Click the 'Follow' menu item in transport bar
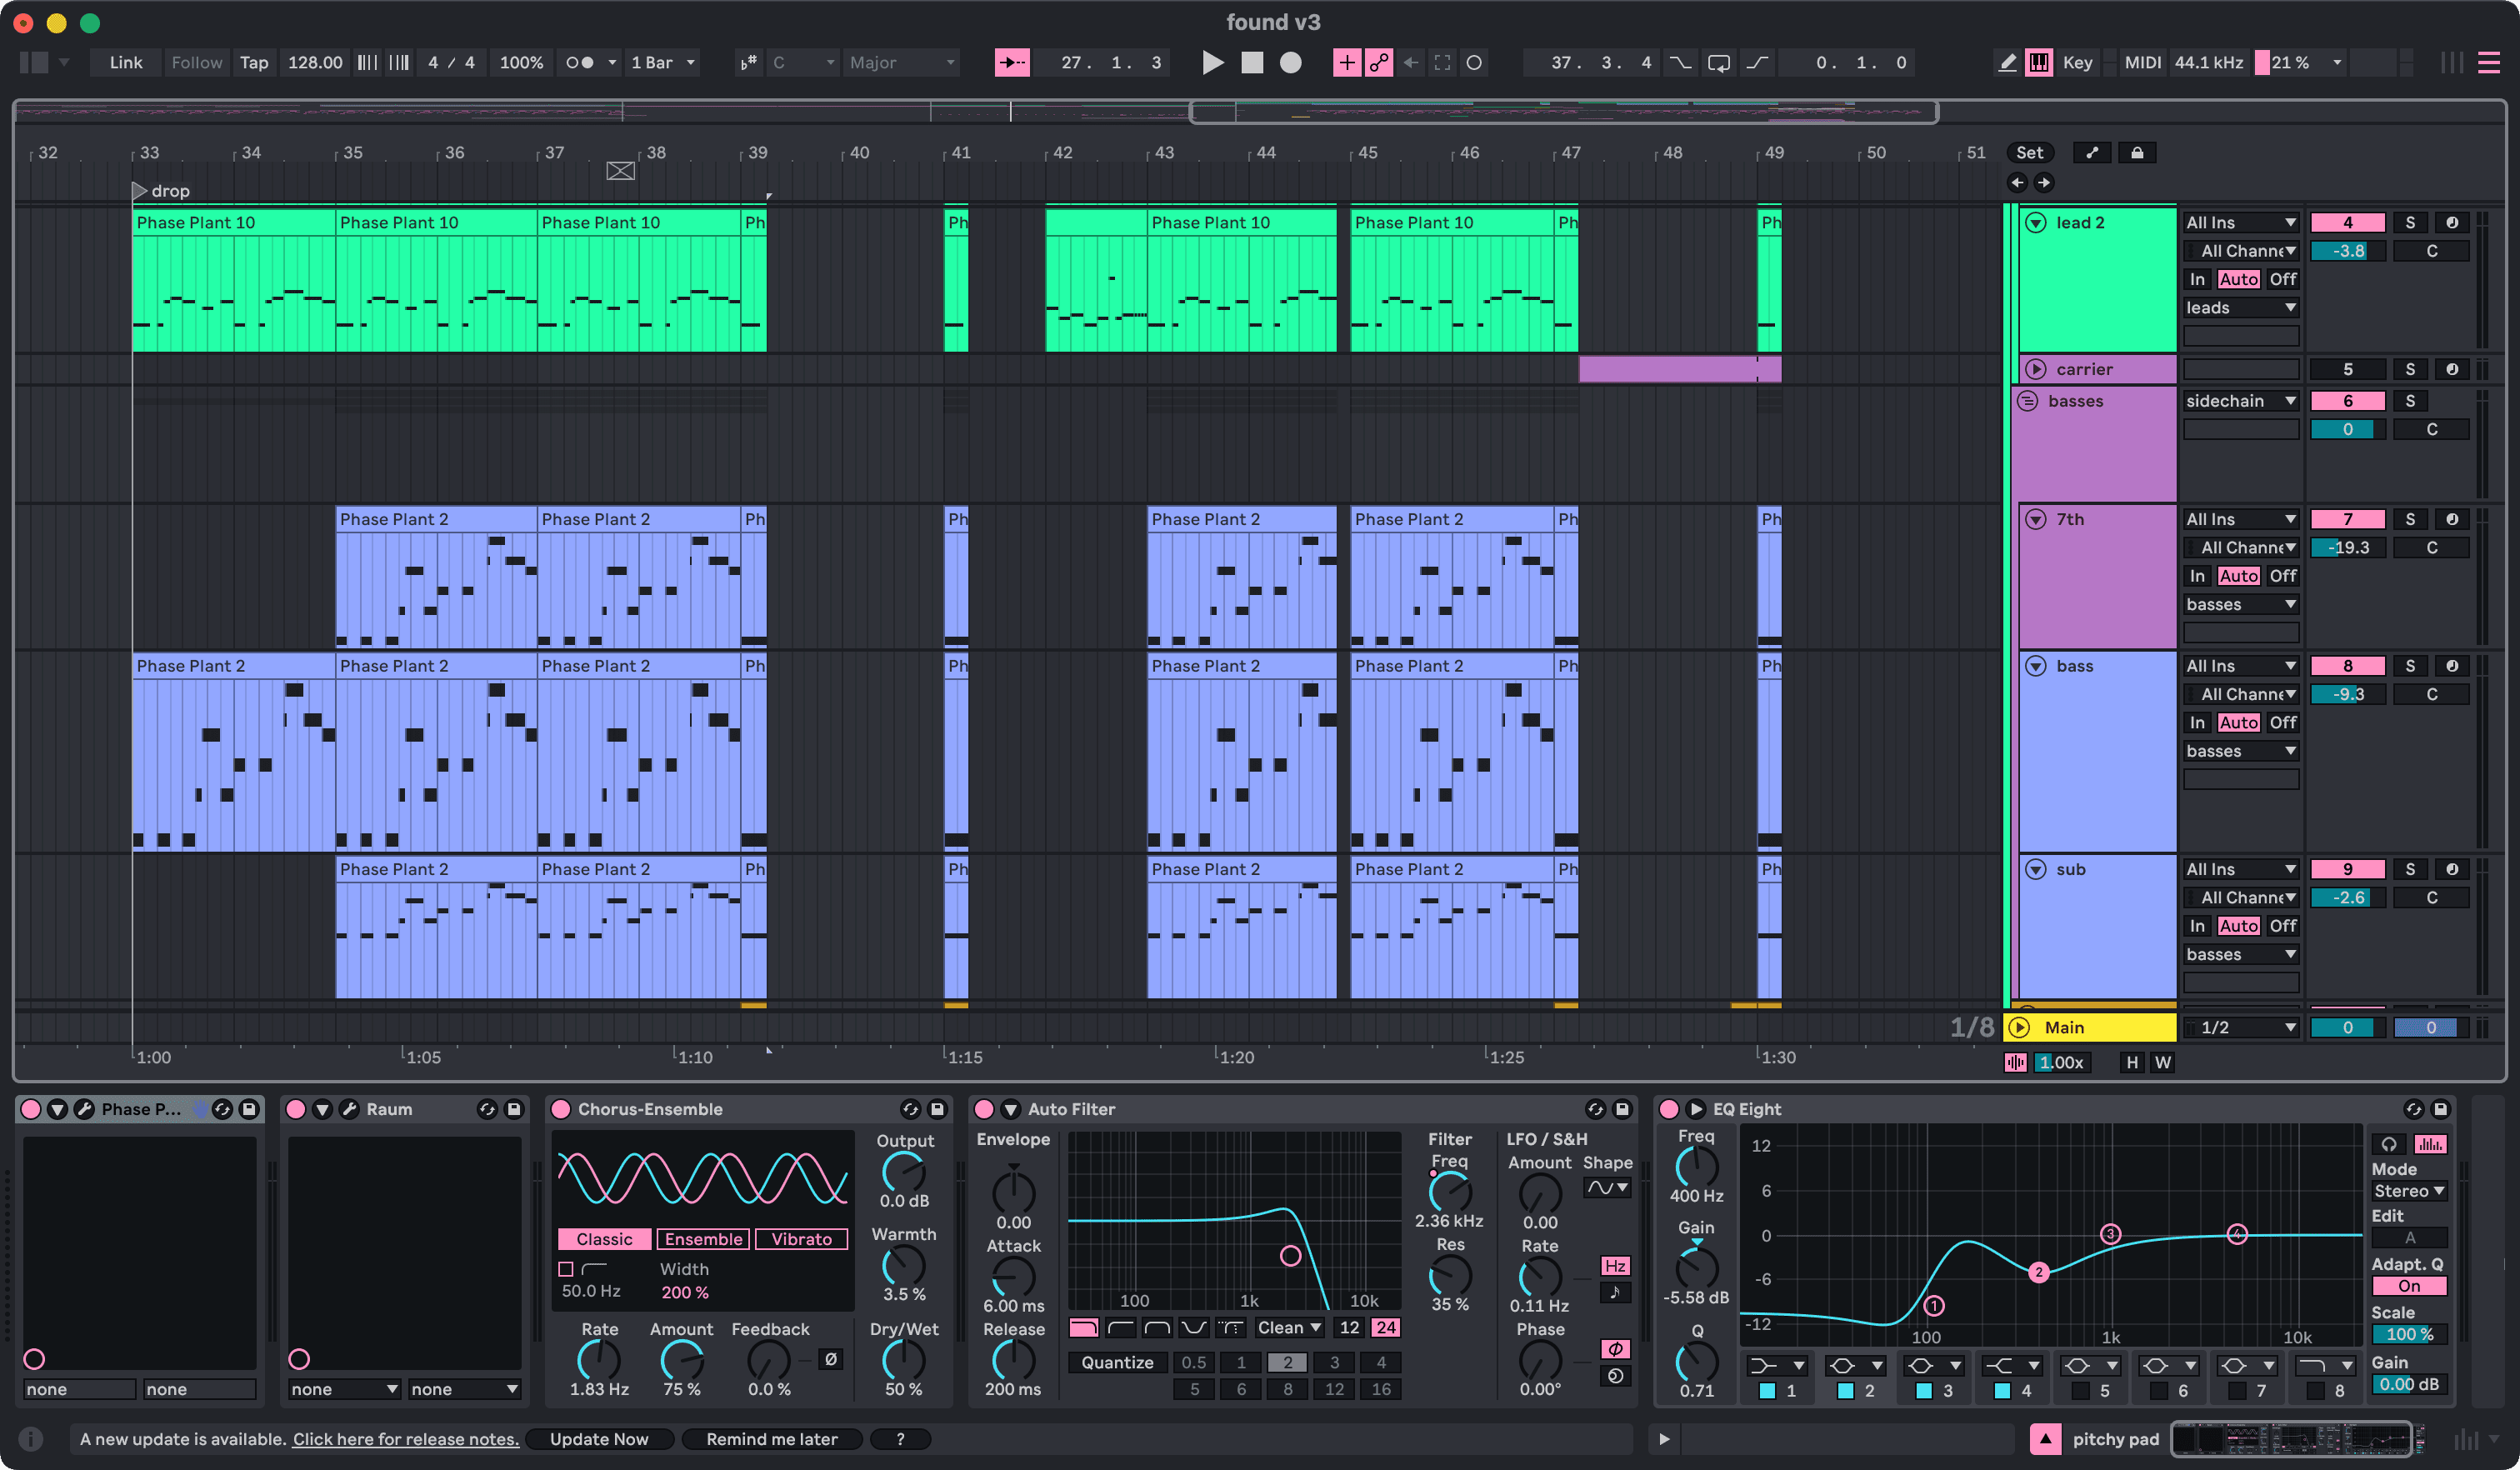The width and height of the screenshot is (2520, 1470). 192,65
